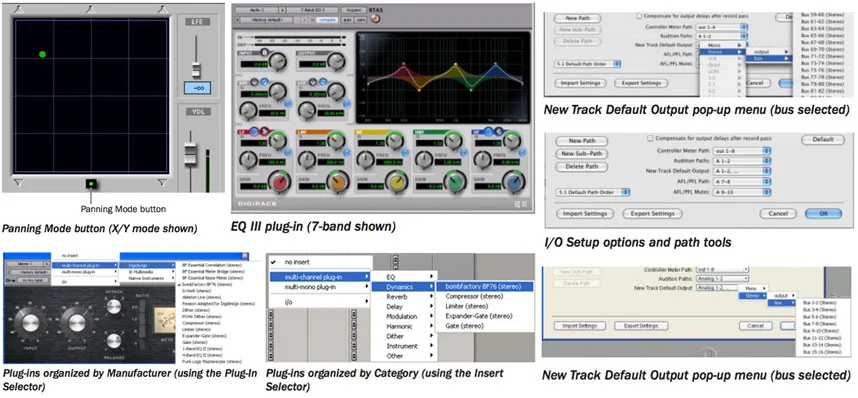Select the yellow MF node on EQ graph
This screenshot has width=858, height=398.
455,64
